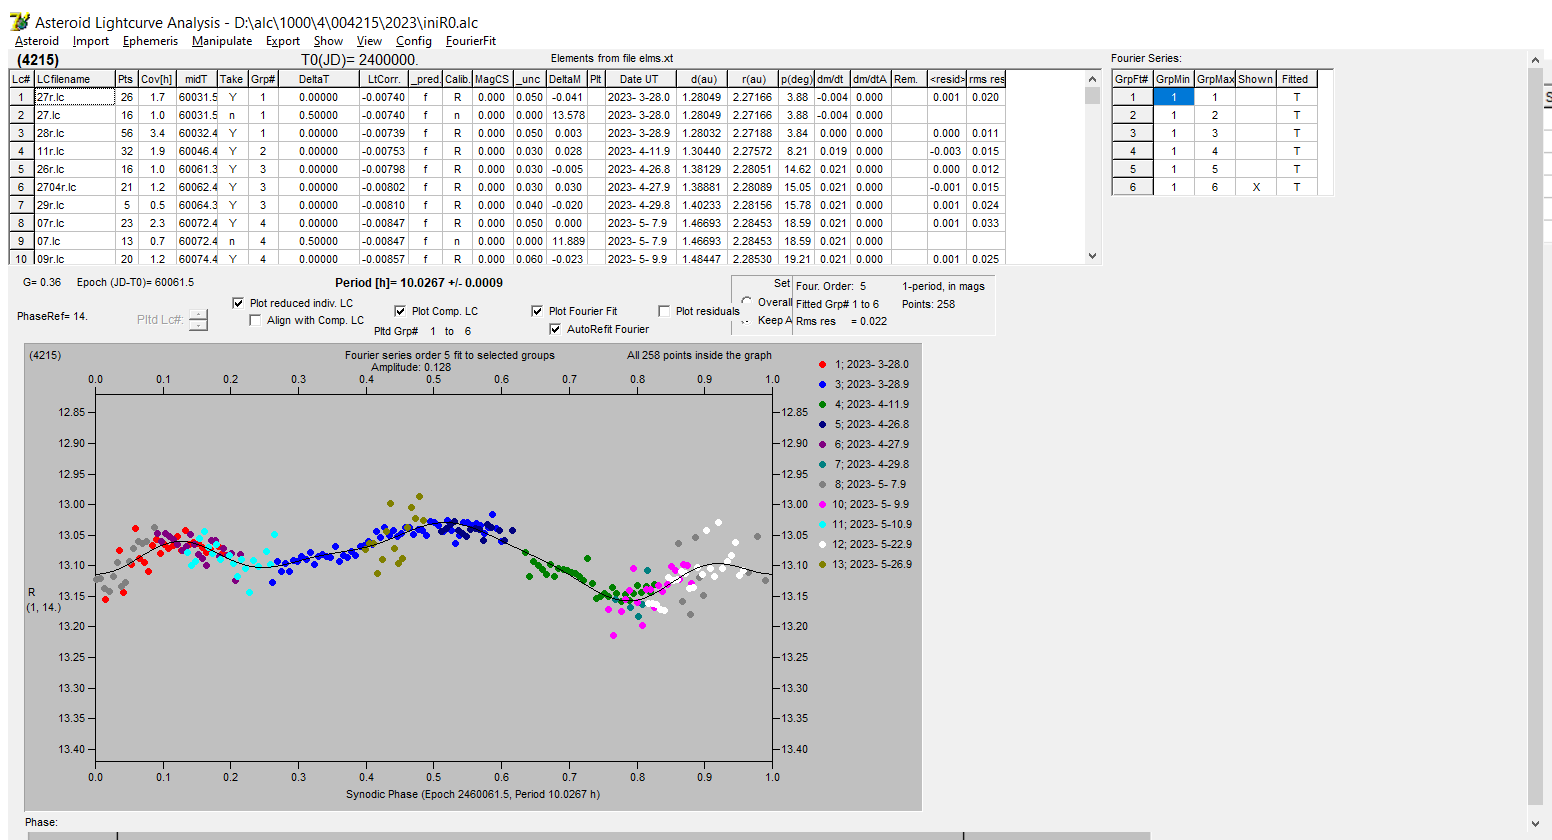Select lightcurve row header number 8
Screen dimensions: 1552x840
pyautogui.click(x=21, y=223)
